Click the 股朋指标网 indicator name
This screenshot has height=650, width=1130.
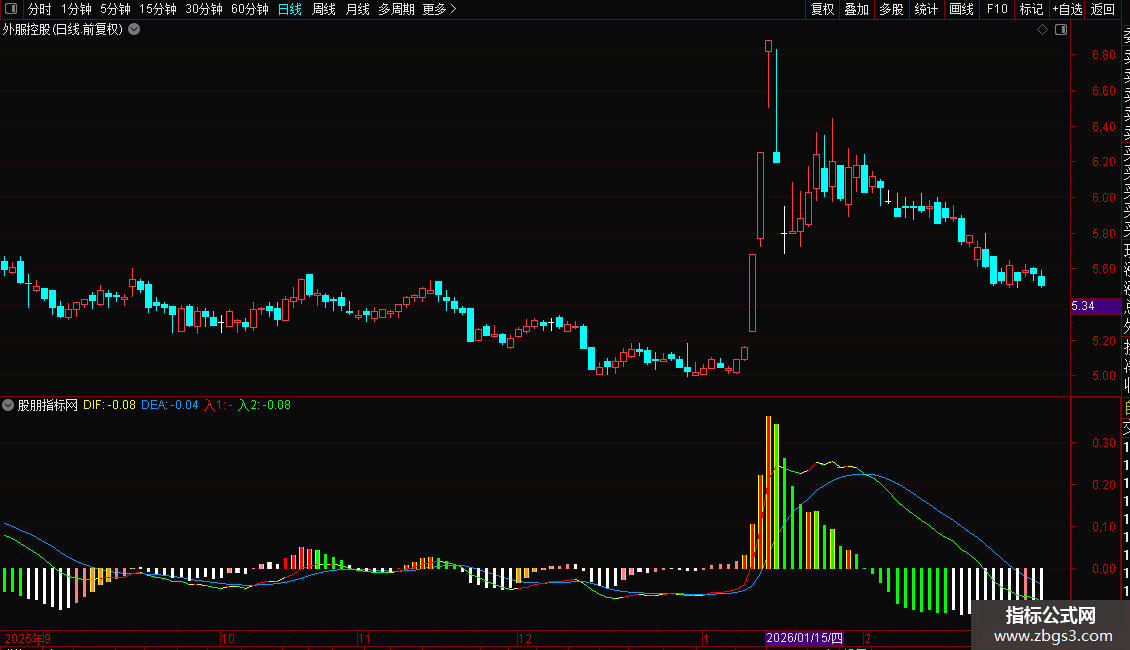pyautogui.click(x=48, y=405)
